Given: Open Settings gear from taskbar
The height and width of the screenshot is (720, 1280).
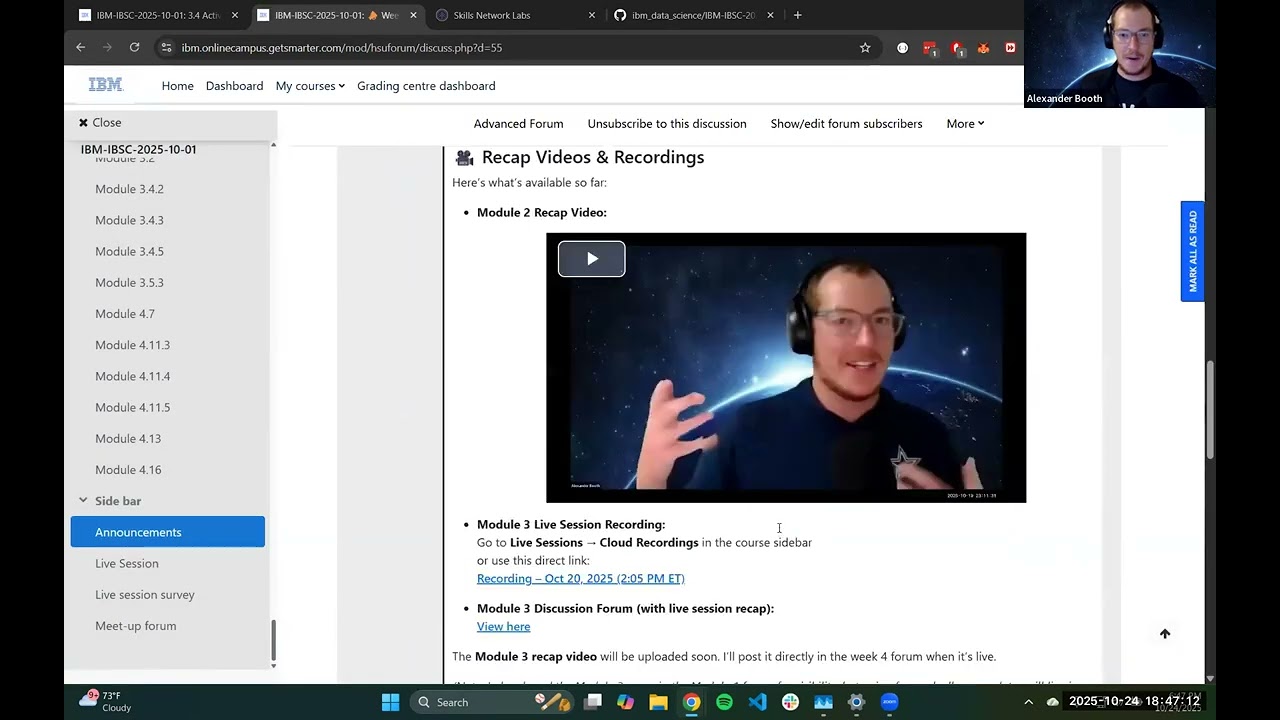Looking at the screenshot, I should tap(856, 702).
